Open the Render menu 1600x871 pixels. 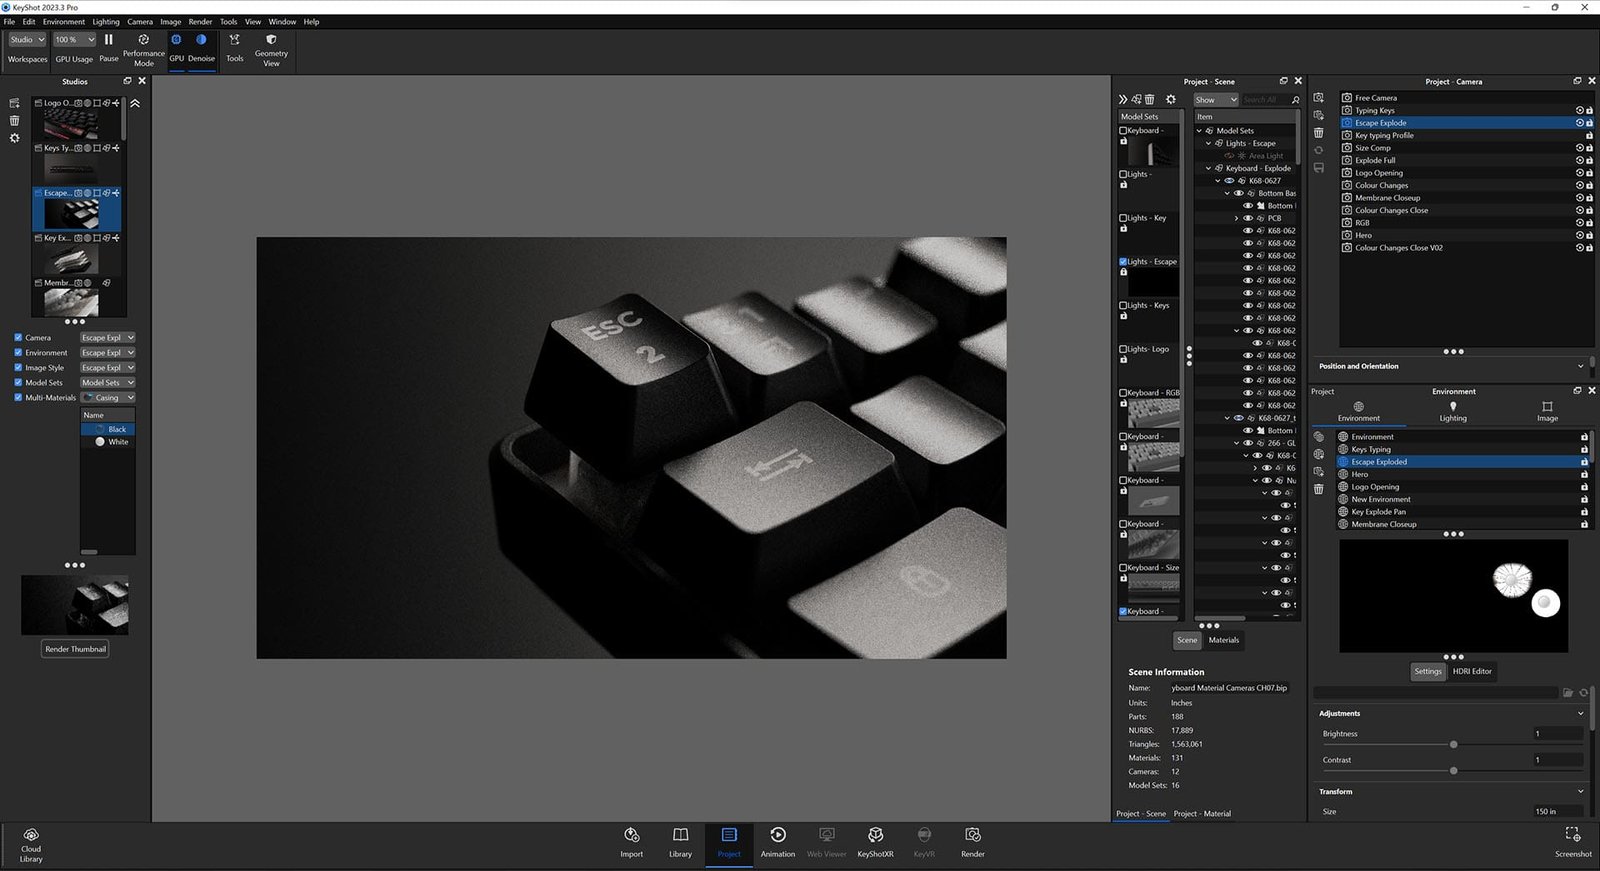pyautogui.click(x=201, y=22)
